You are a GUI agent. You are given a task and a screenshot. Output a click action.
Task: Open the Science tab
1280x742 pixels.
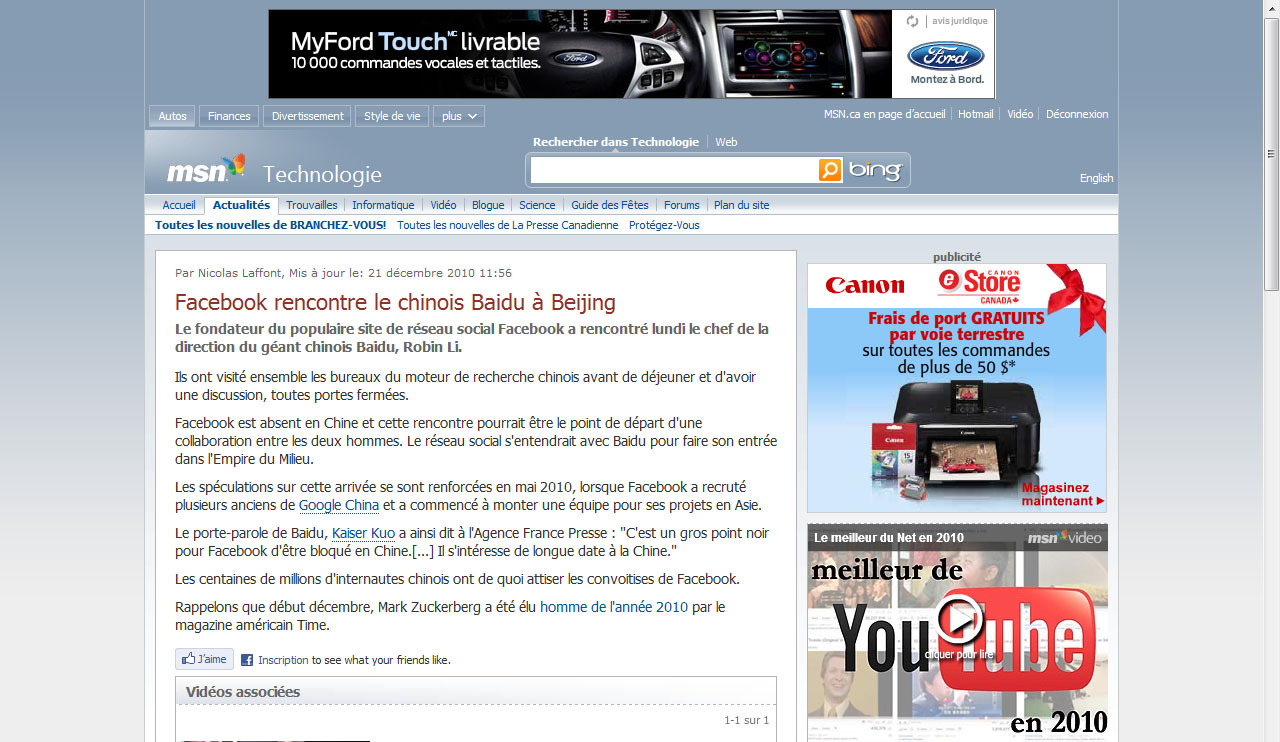[537, 205]
